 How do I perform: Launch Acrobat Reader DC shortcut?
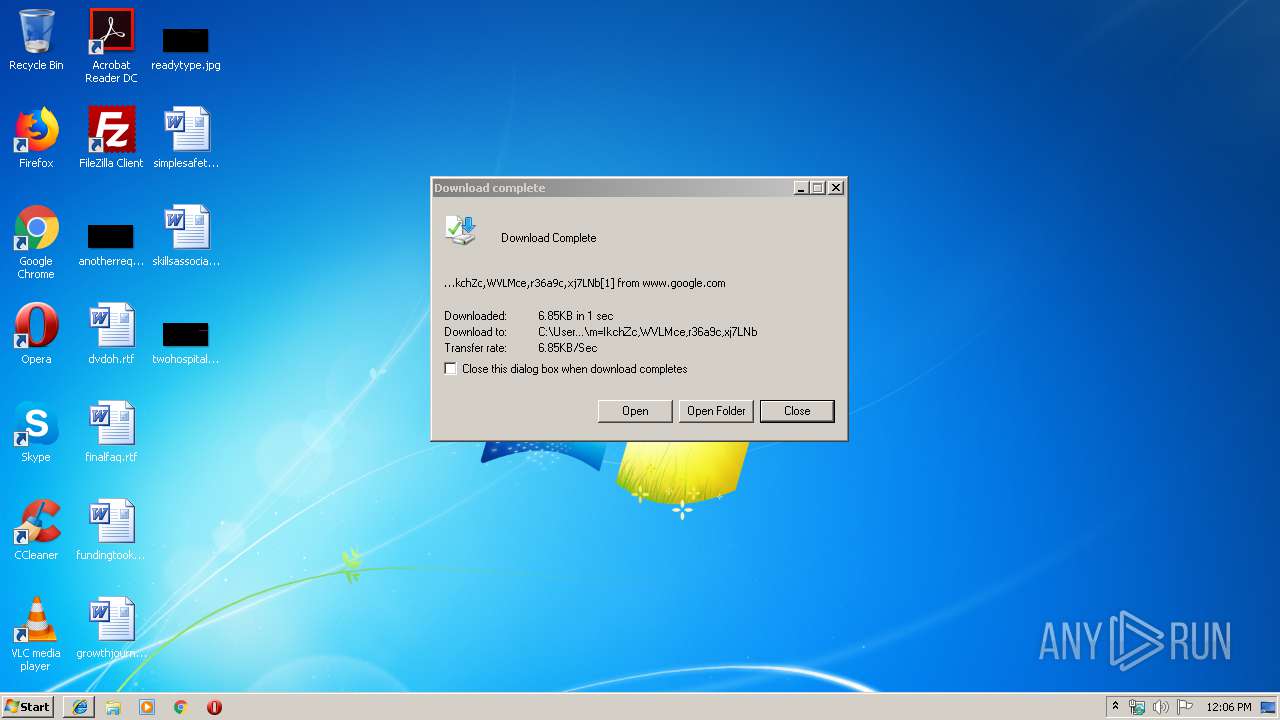(111, 46)
